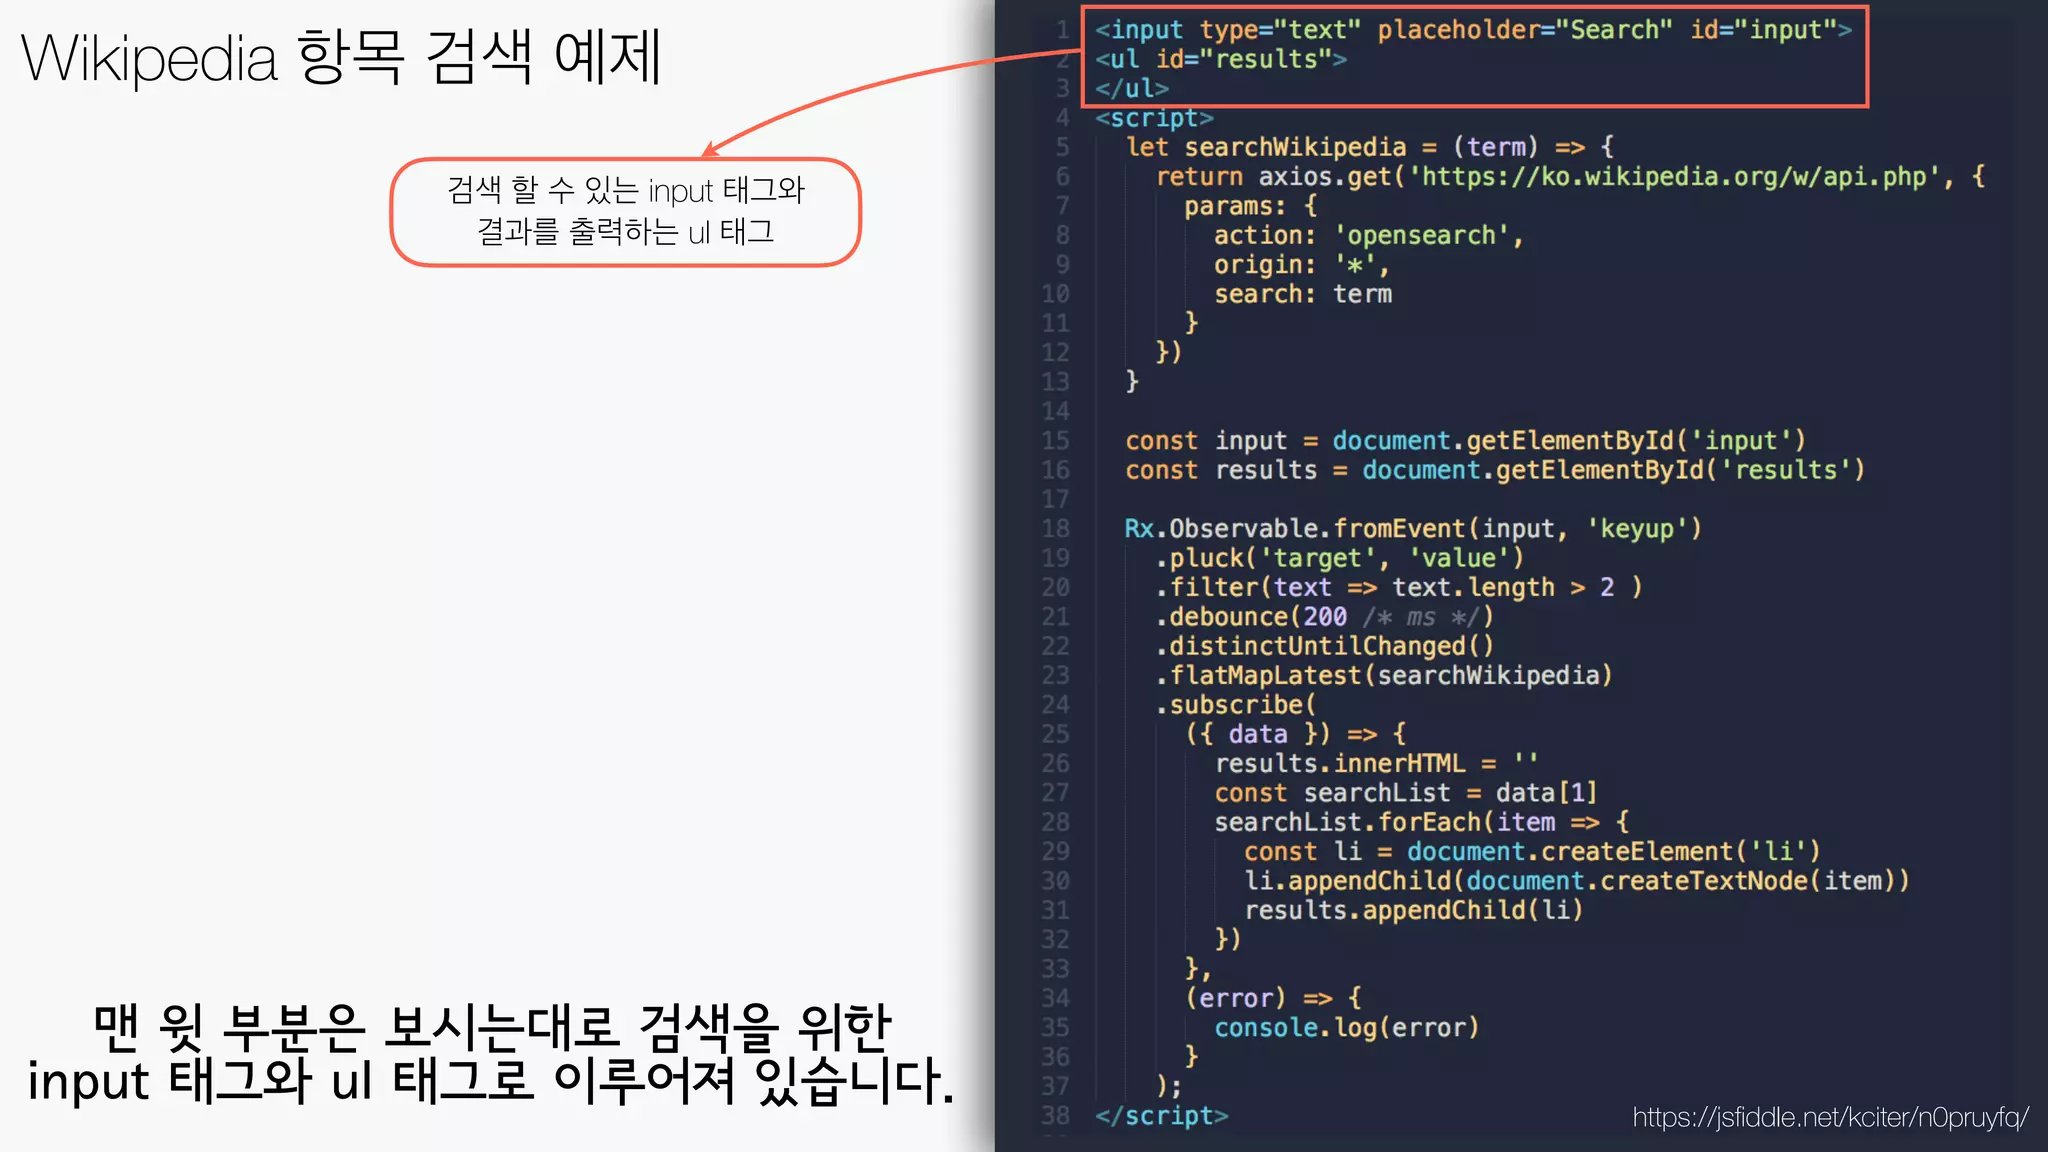
Task: Click the line 'li.appendChild(document.createTextNode(item))'
Action: pyautogui.click(x=1577, y=881)
